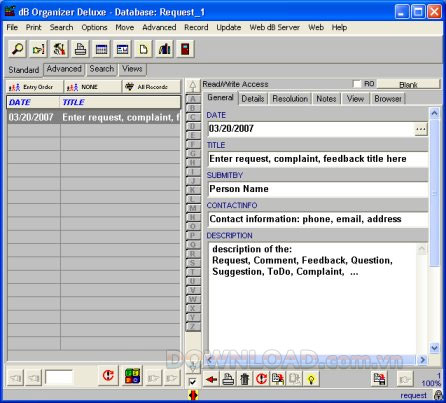Switch to the Views toolbar tab
The width and height of the screenshot is (446, 403).
coord(132,69)
